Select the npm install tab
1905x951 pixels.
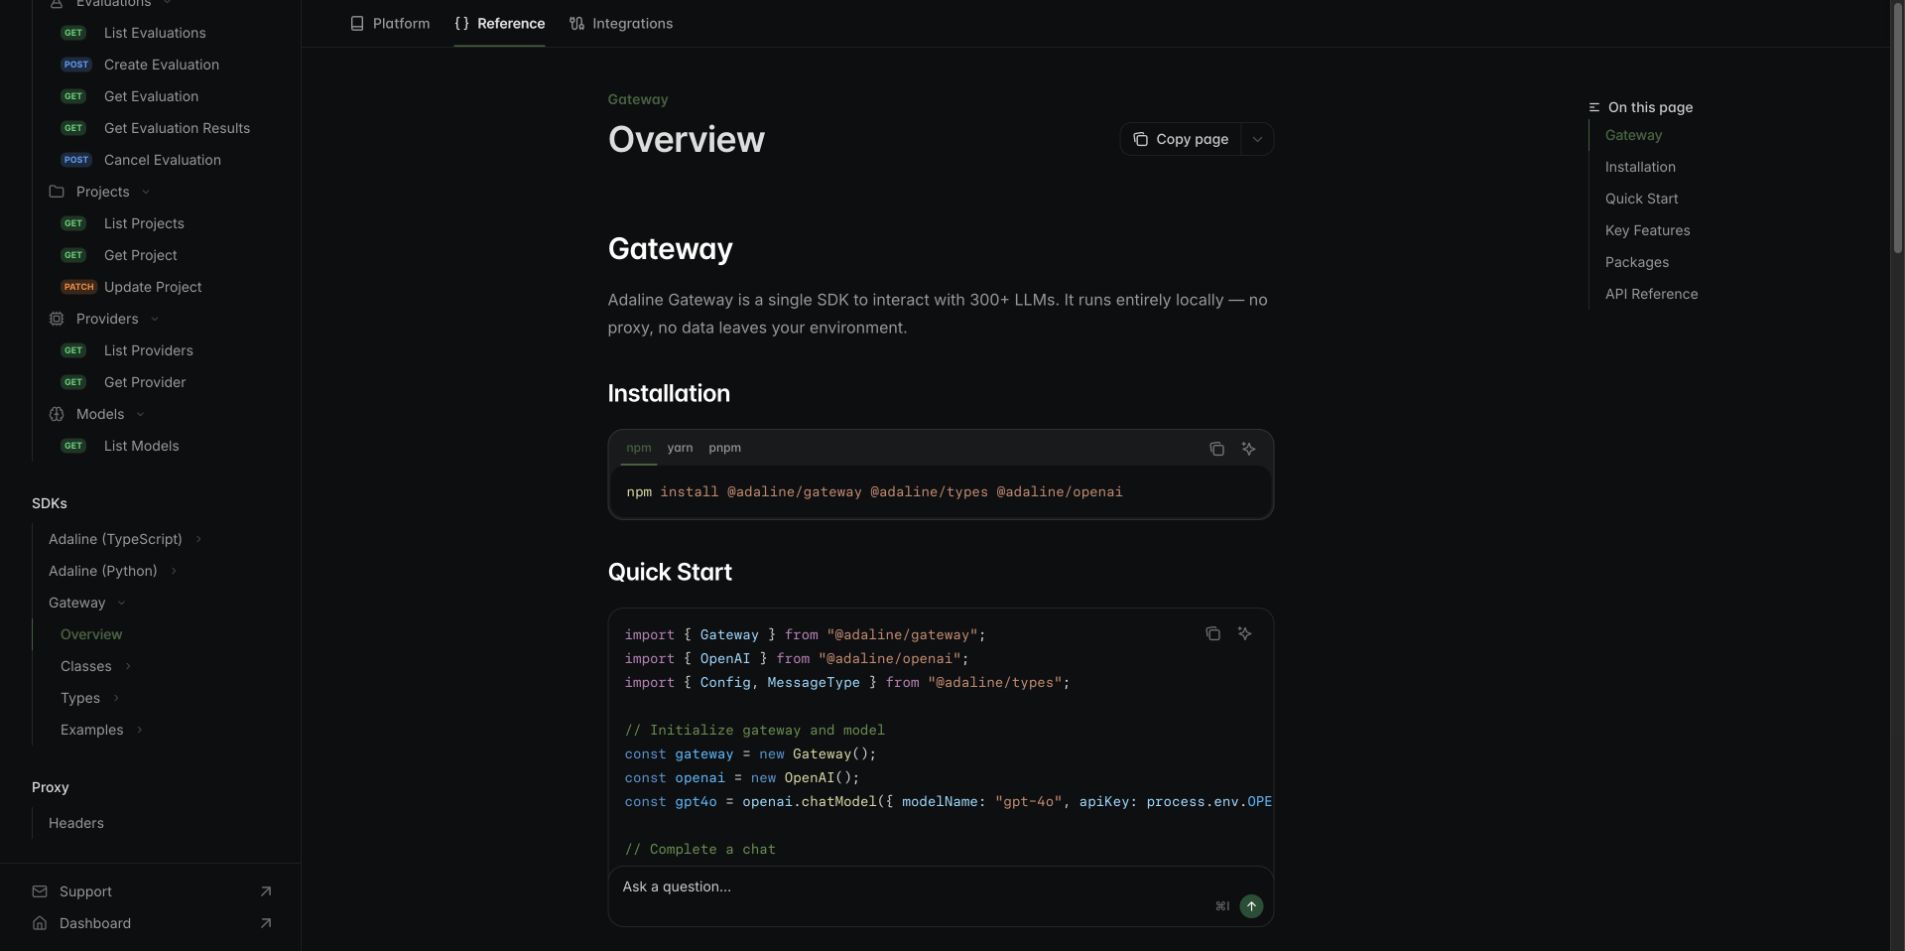(638, 448)
